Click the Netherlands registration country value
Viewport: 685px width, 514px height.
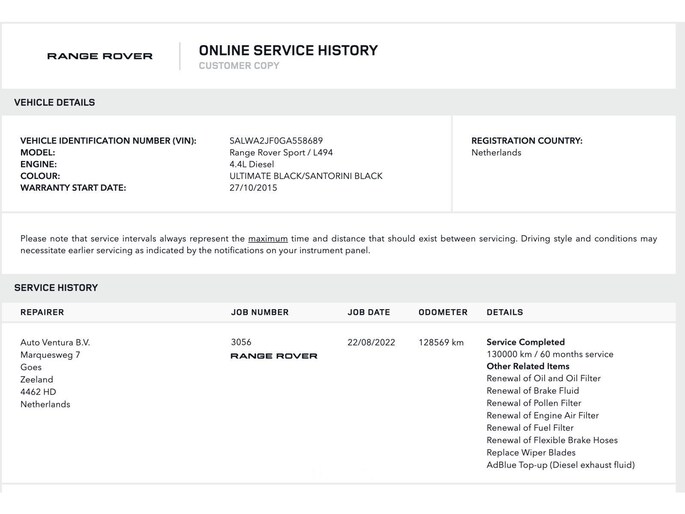[496, 153]
